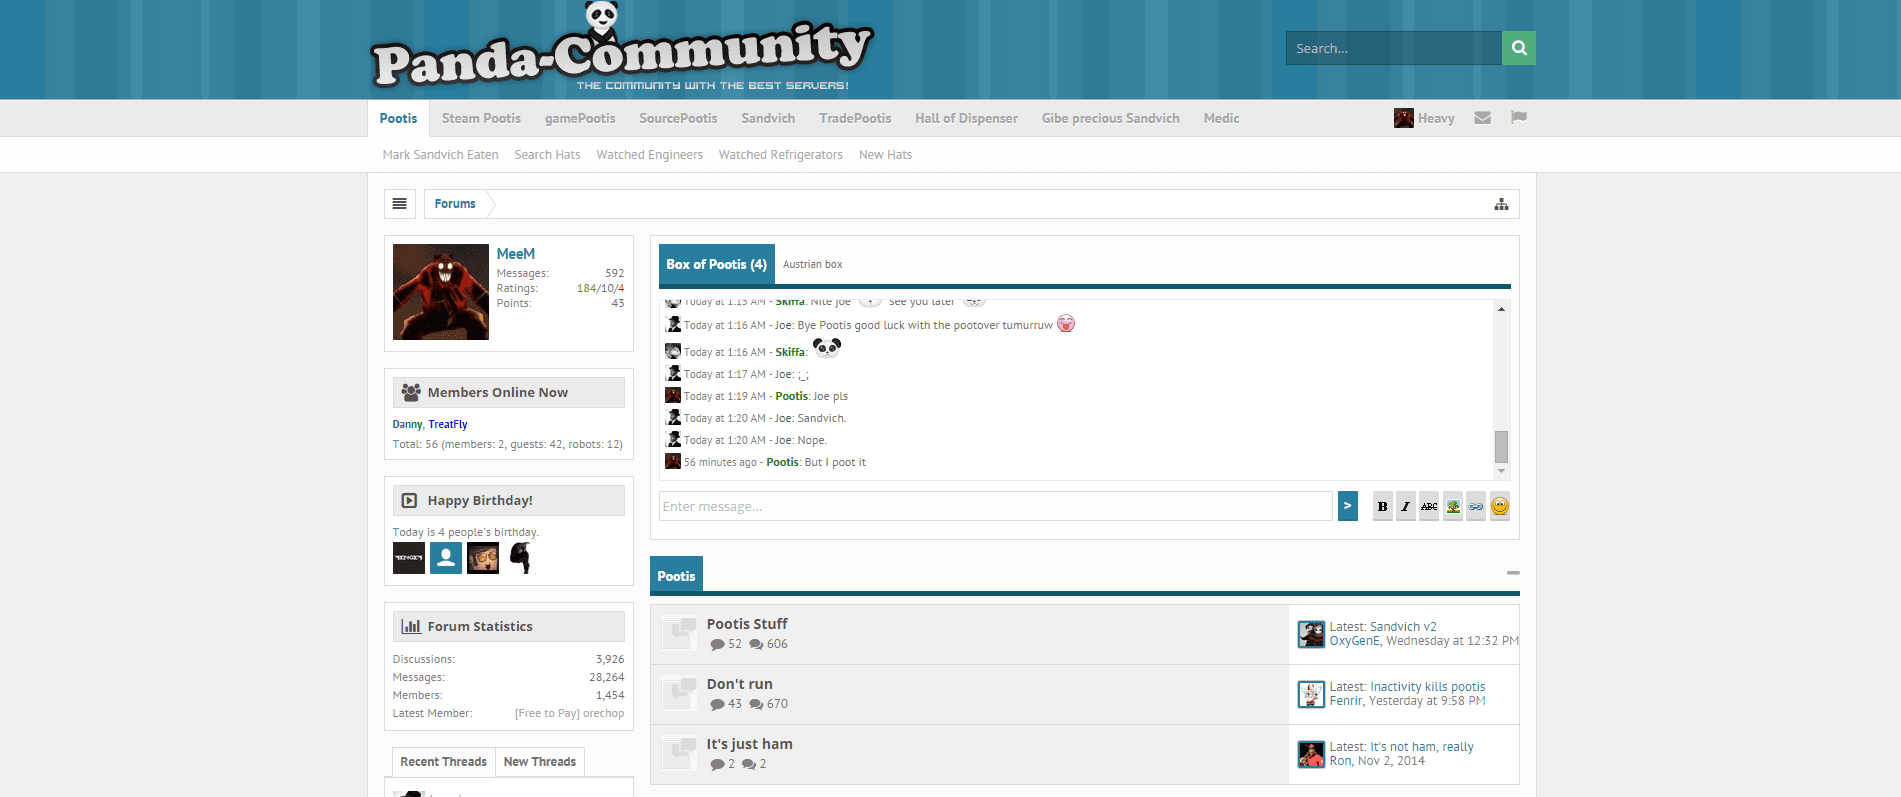Insert an image in the shoutbox

(1452, 507)
